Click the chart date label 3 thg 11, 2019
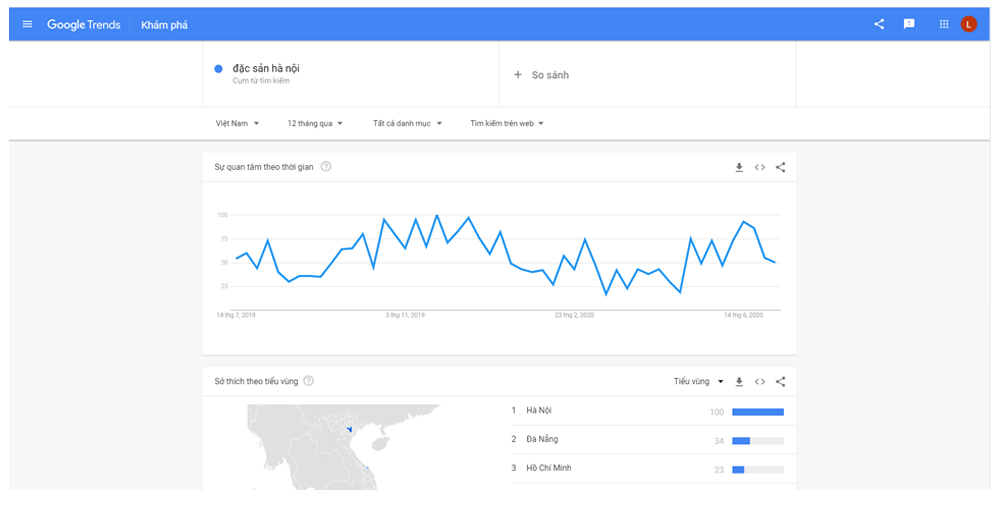The height and width of the screenshot is (525, 1000). [x=405, y=315]
